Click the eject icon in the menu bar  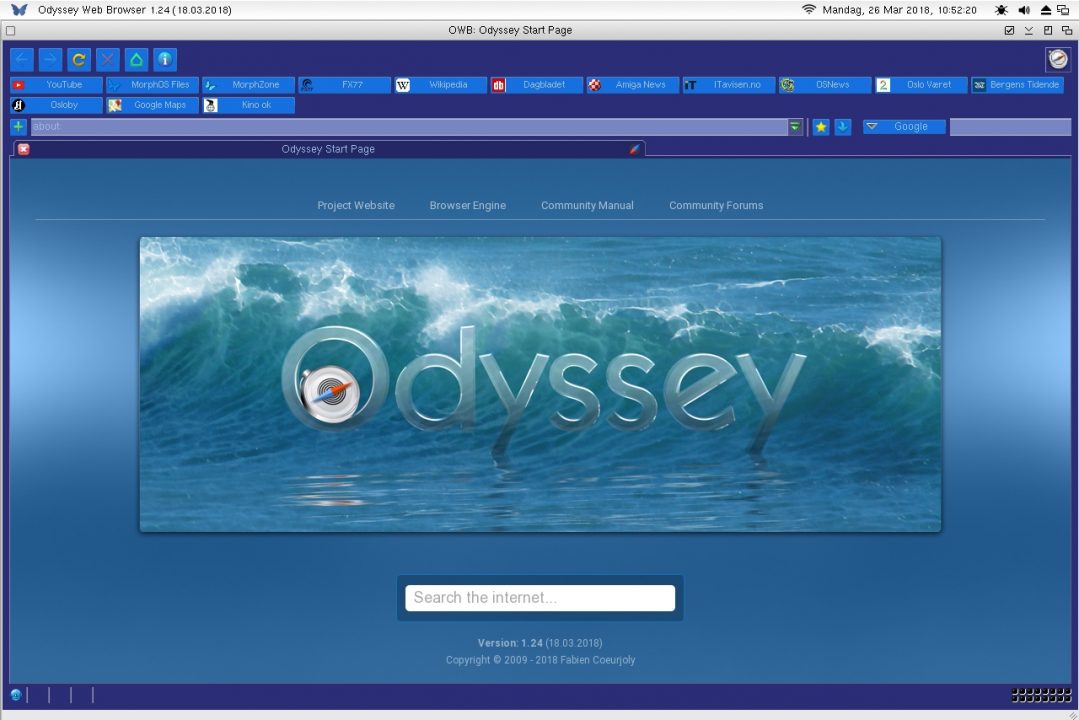1045,10
